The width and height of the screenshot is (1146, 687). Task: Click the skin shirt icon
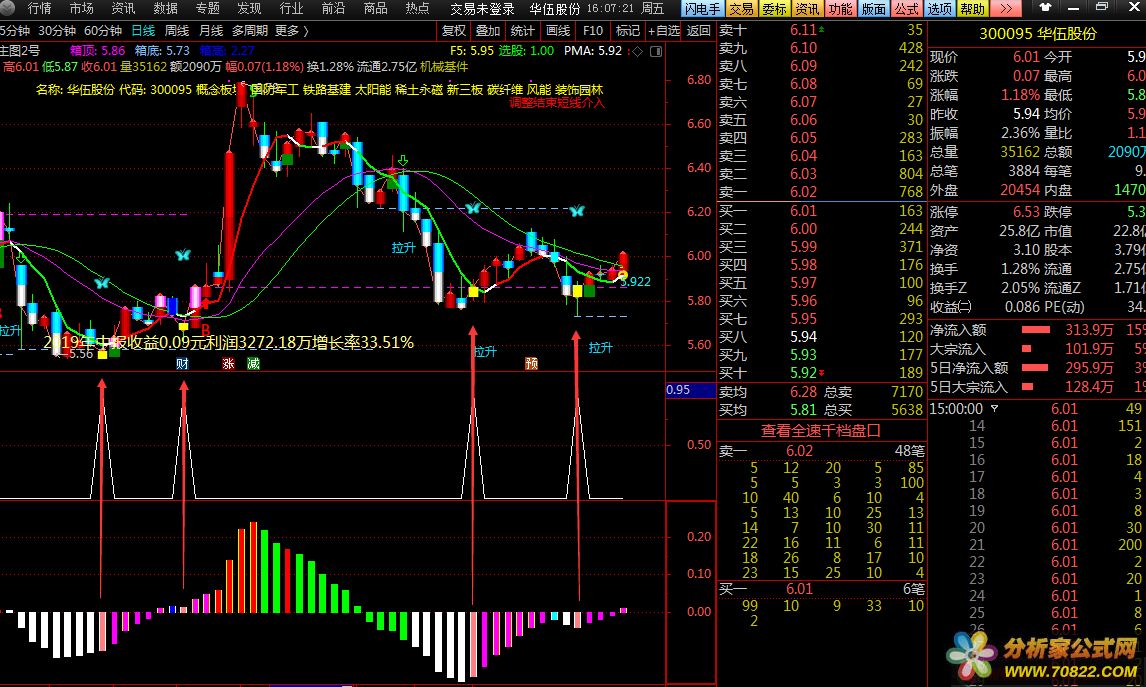point(1045,8)
